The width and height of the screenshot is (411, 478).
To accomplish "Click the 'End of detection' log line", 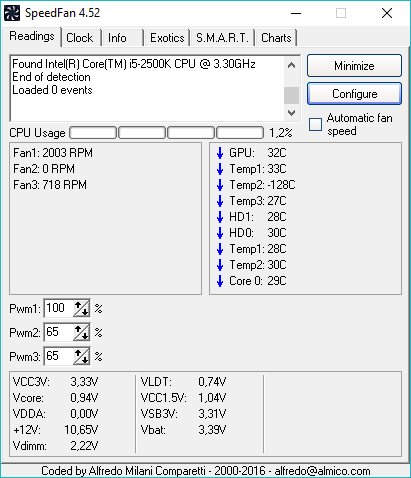I will click(x=51, y=77).
